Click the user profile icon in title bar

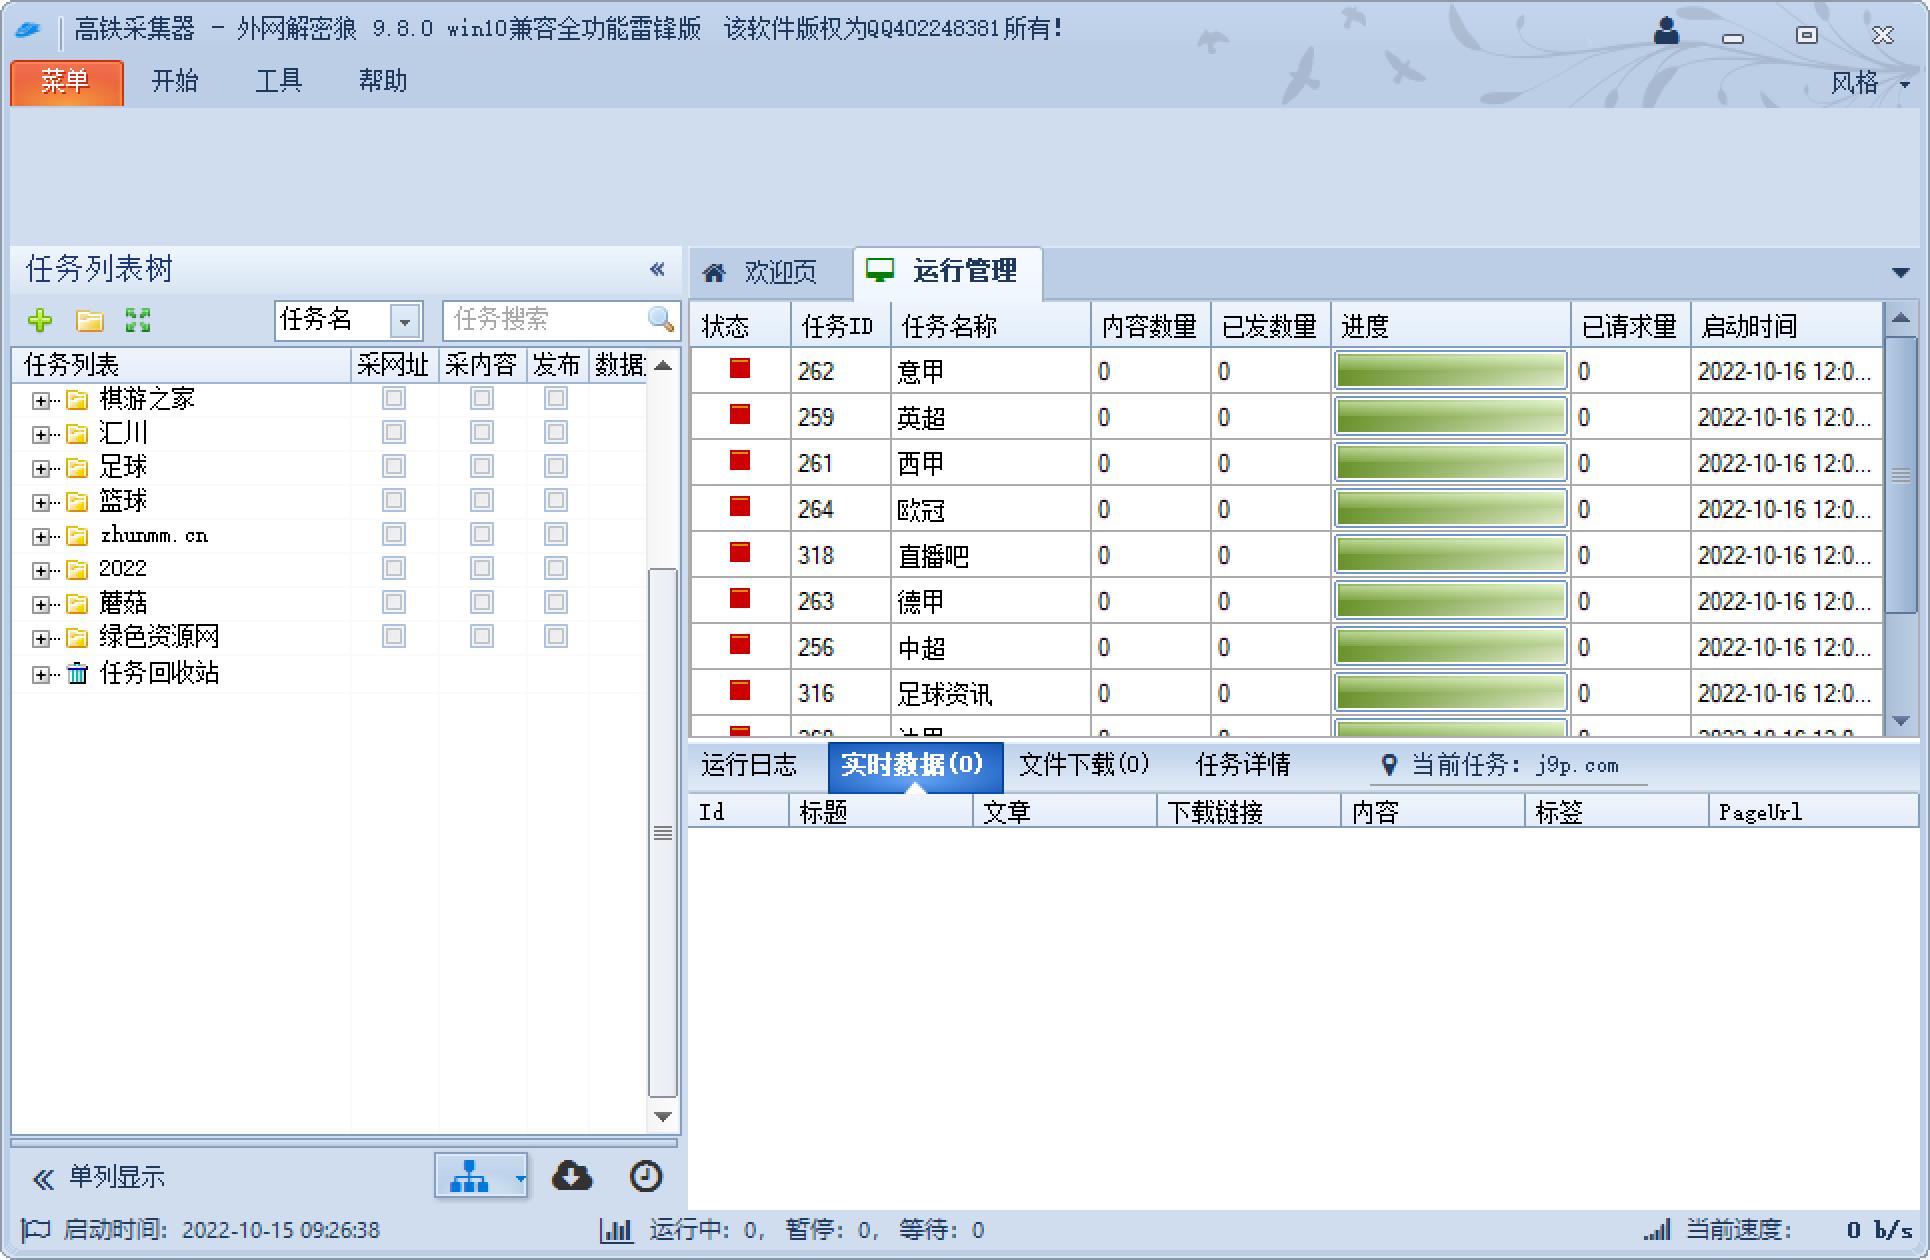click(x=1666, y=30)
